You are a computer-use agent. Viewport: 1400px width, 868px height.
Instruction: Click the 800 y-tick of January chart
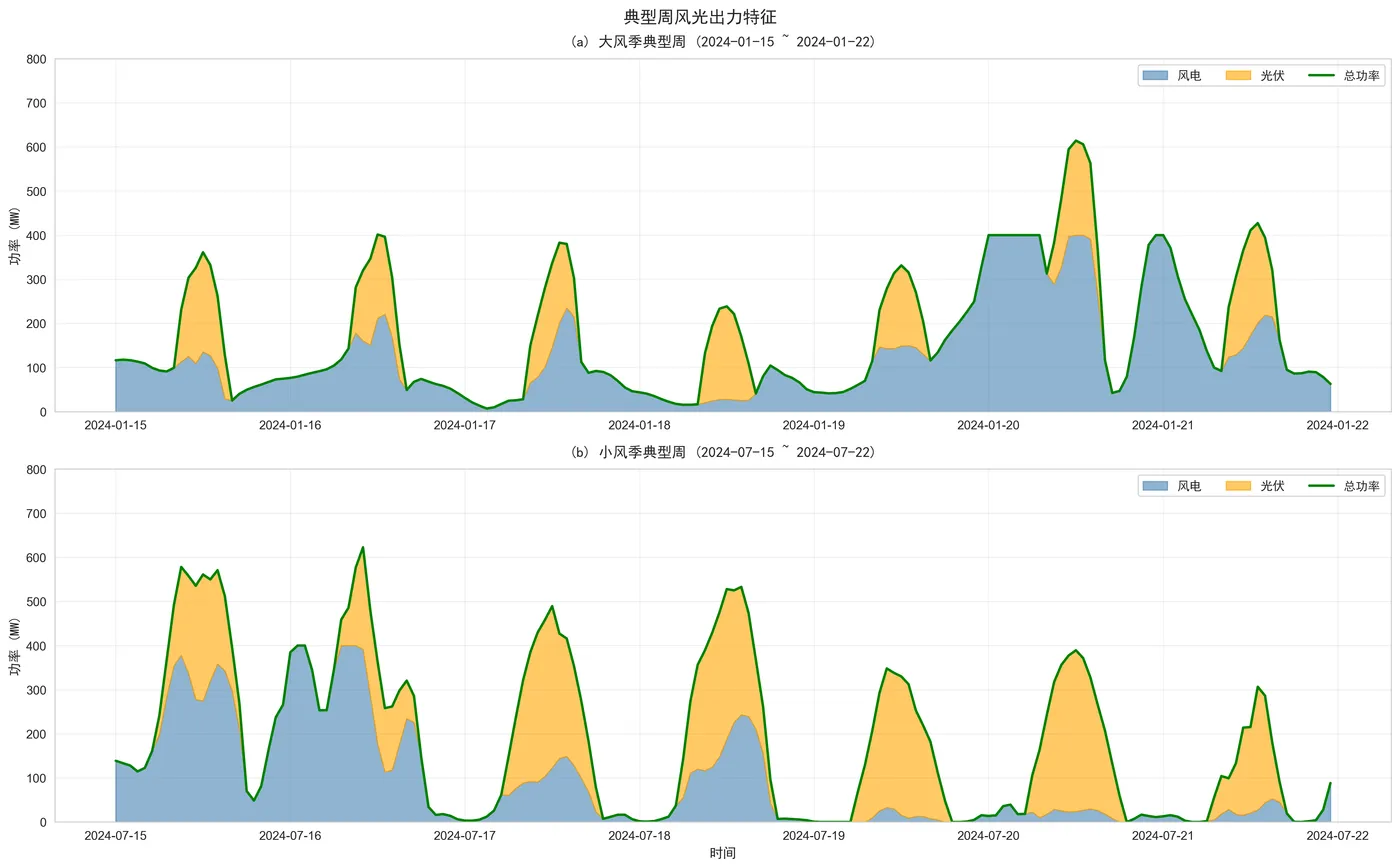coord(35,60)
